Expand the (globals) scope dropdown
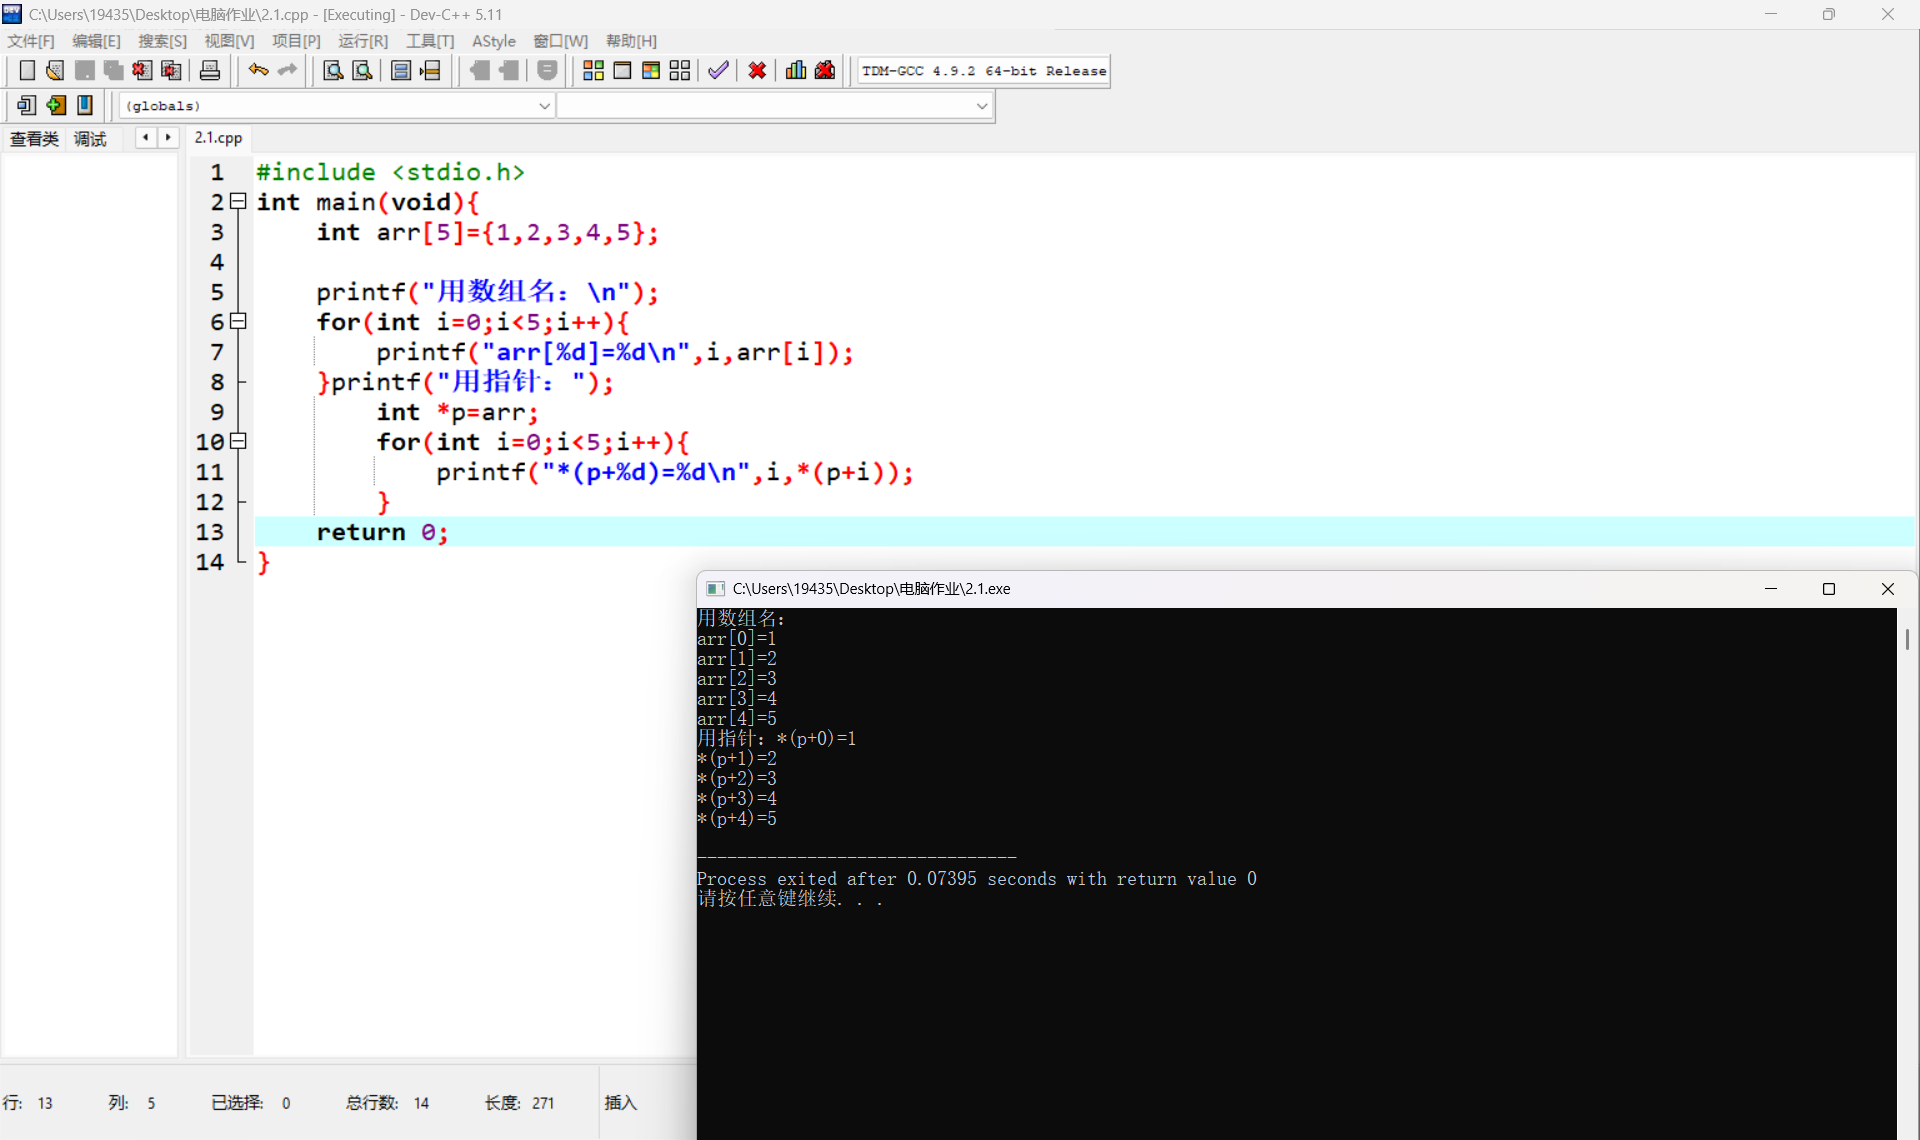This screenshot has width=1920, height=1140. (544, 106)
